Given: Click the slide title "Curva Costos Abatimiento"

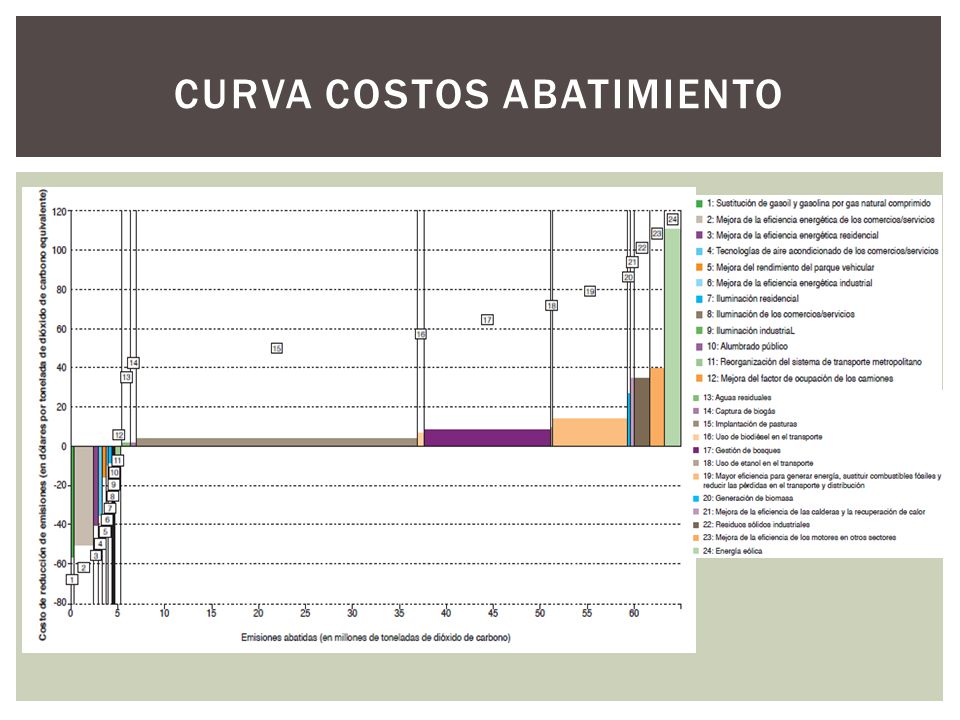Looking at the screenshot, I should click(478, 94).
